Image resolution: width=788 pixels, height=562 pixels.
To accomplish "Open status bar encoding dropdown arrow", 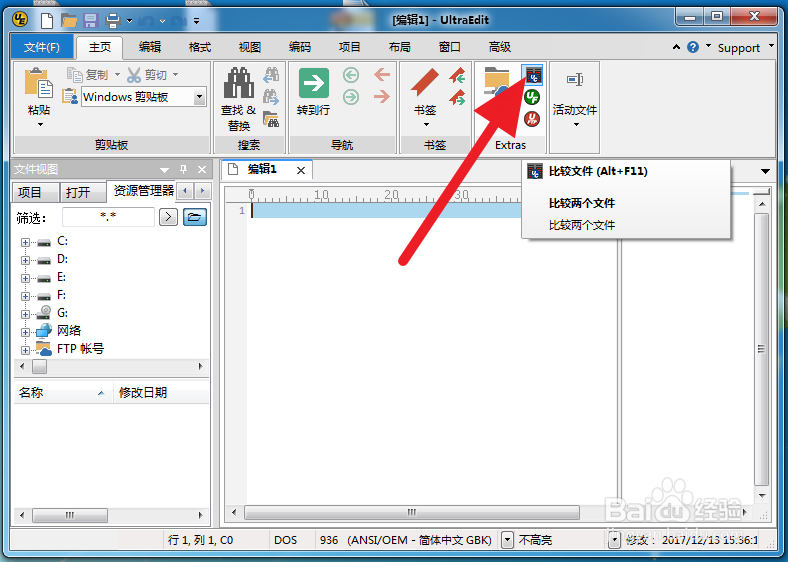I will [x=508, y=540].
